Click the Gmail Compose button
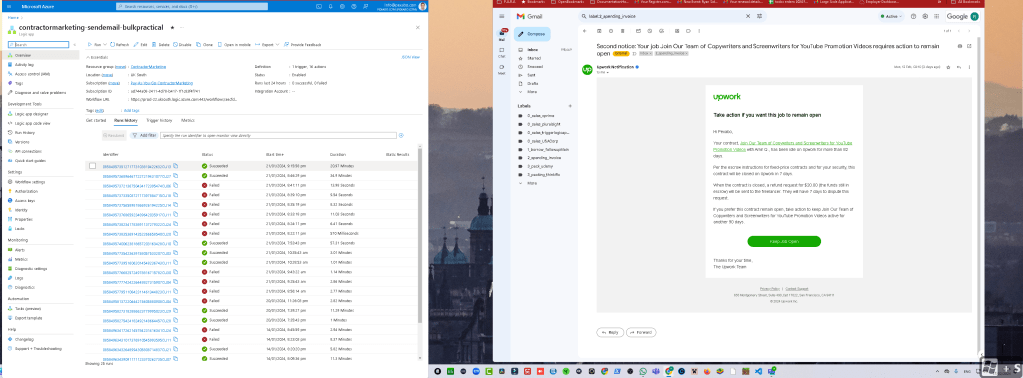Screen dimensions: 1023x378 click(x=532, y=34)
